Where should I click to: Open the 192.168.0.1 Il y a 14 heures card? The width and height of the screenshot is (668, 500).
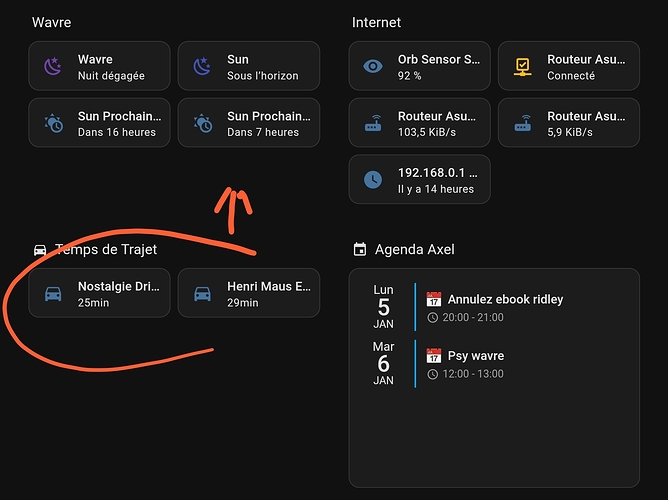coord(420,179)
